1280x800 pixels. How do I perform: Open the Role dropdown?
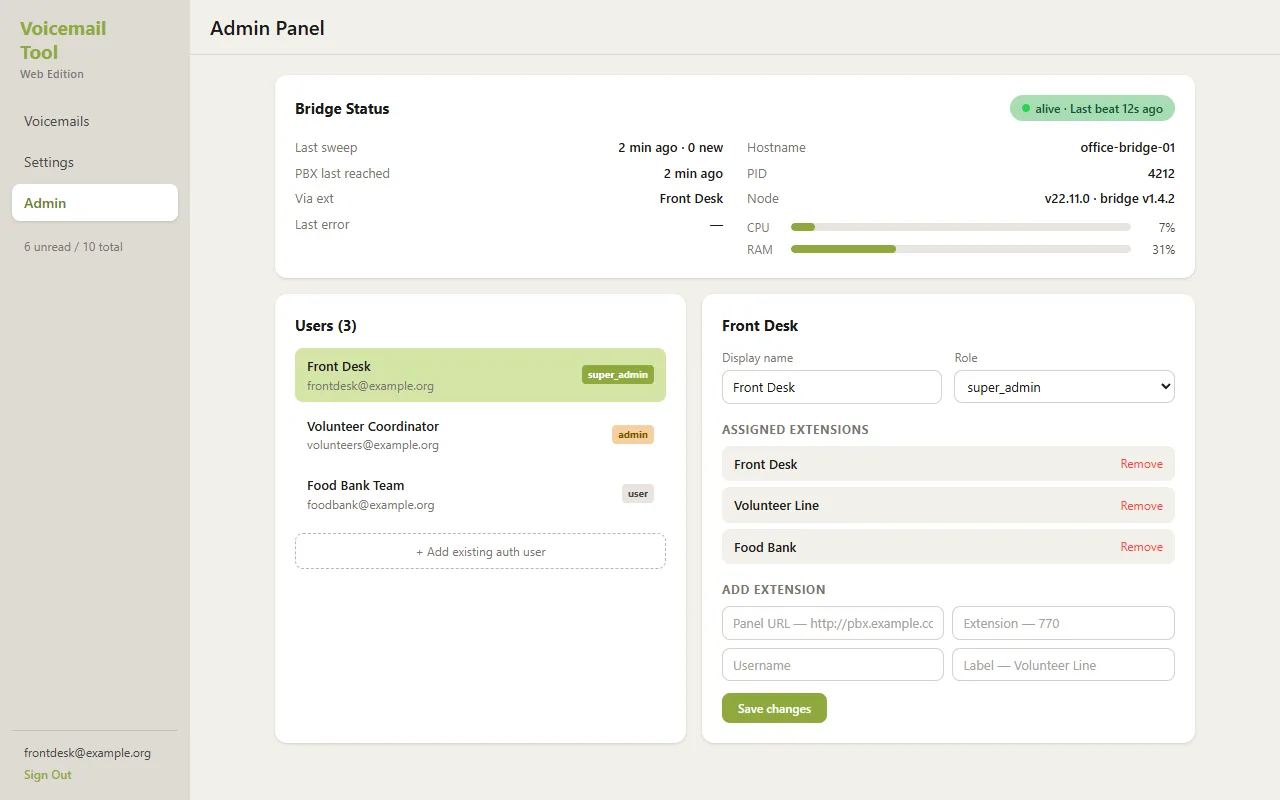[x=1064, y=387]
